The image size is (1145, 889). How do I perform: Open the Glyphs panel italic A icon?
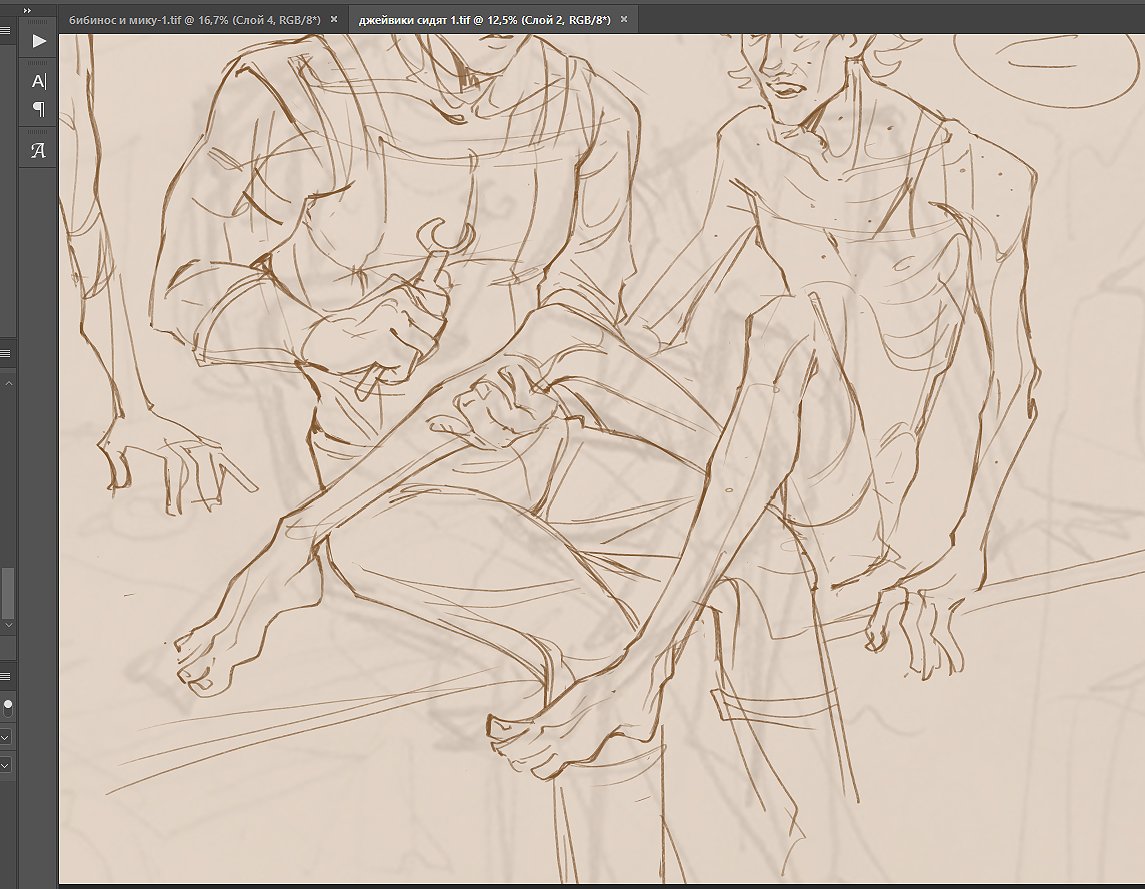(x=39, y=150)
